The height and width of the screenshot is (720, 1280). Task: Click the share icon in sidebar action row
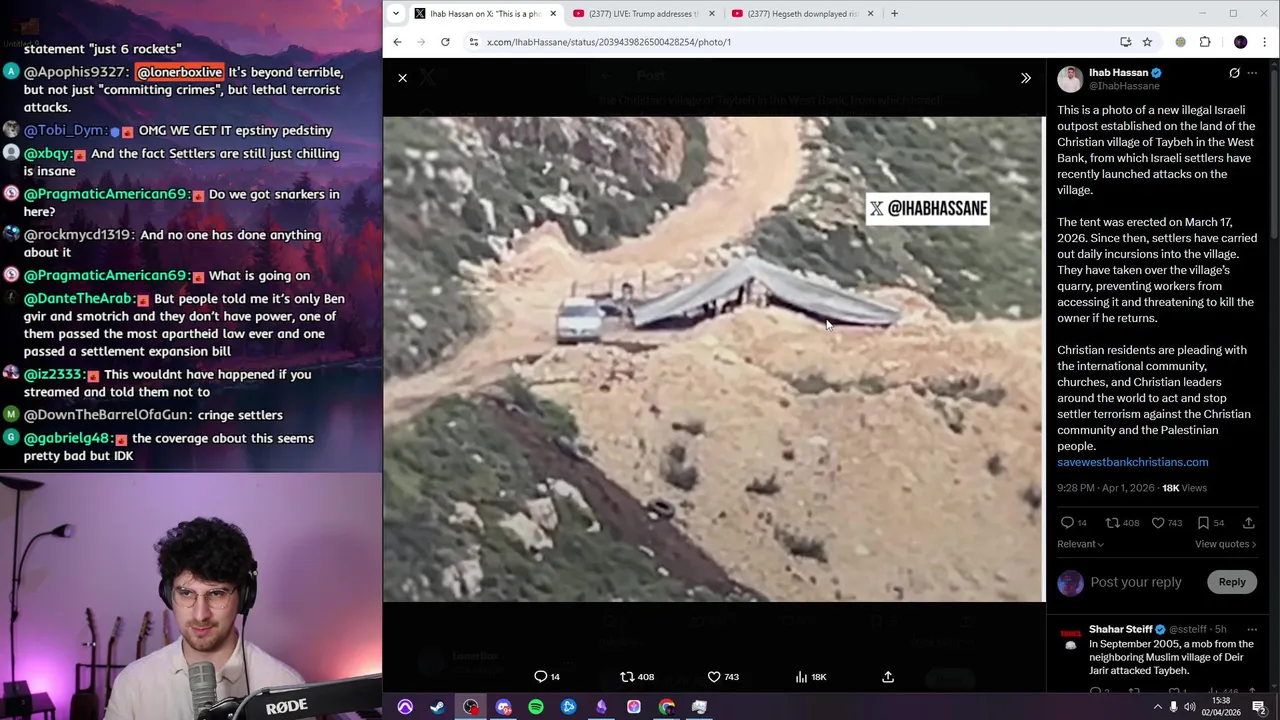click(1248, 523)
